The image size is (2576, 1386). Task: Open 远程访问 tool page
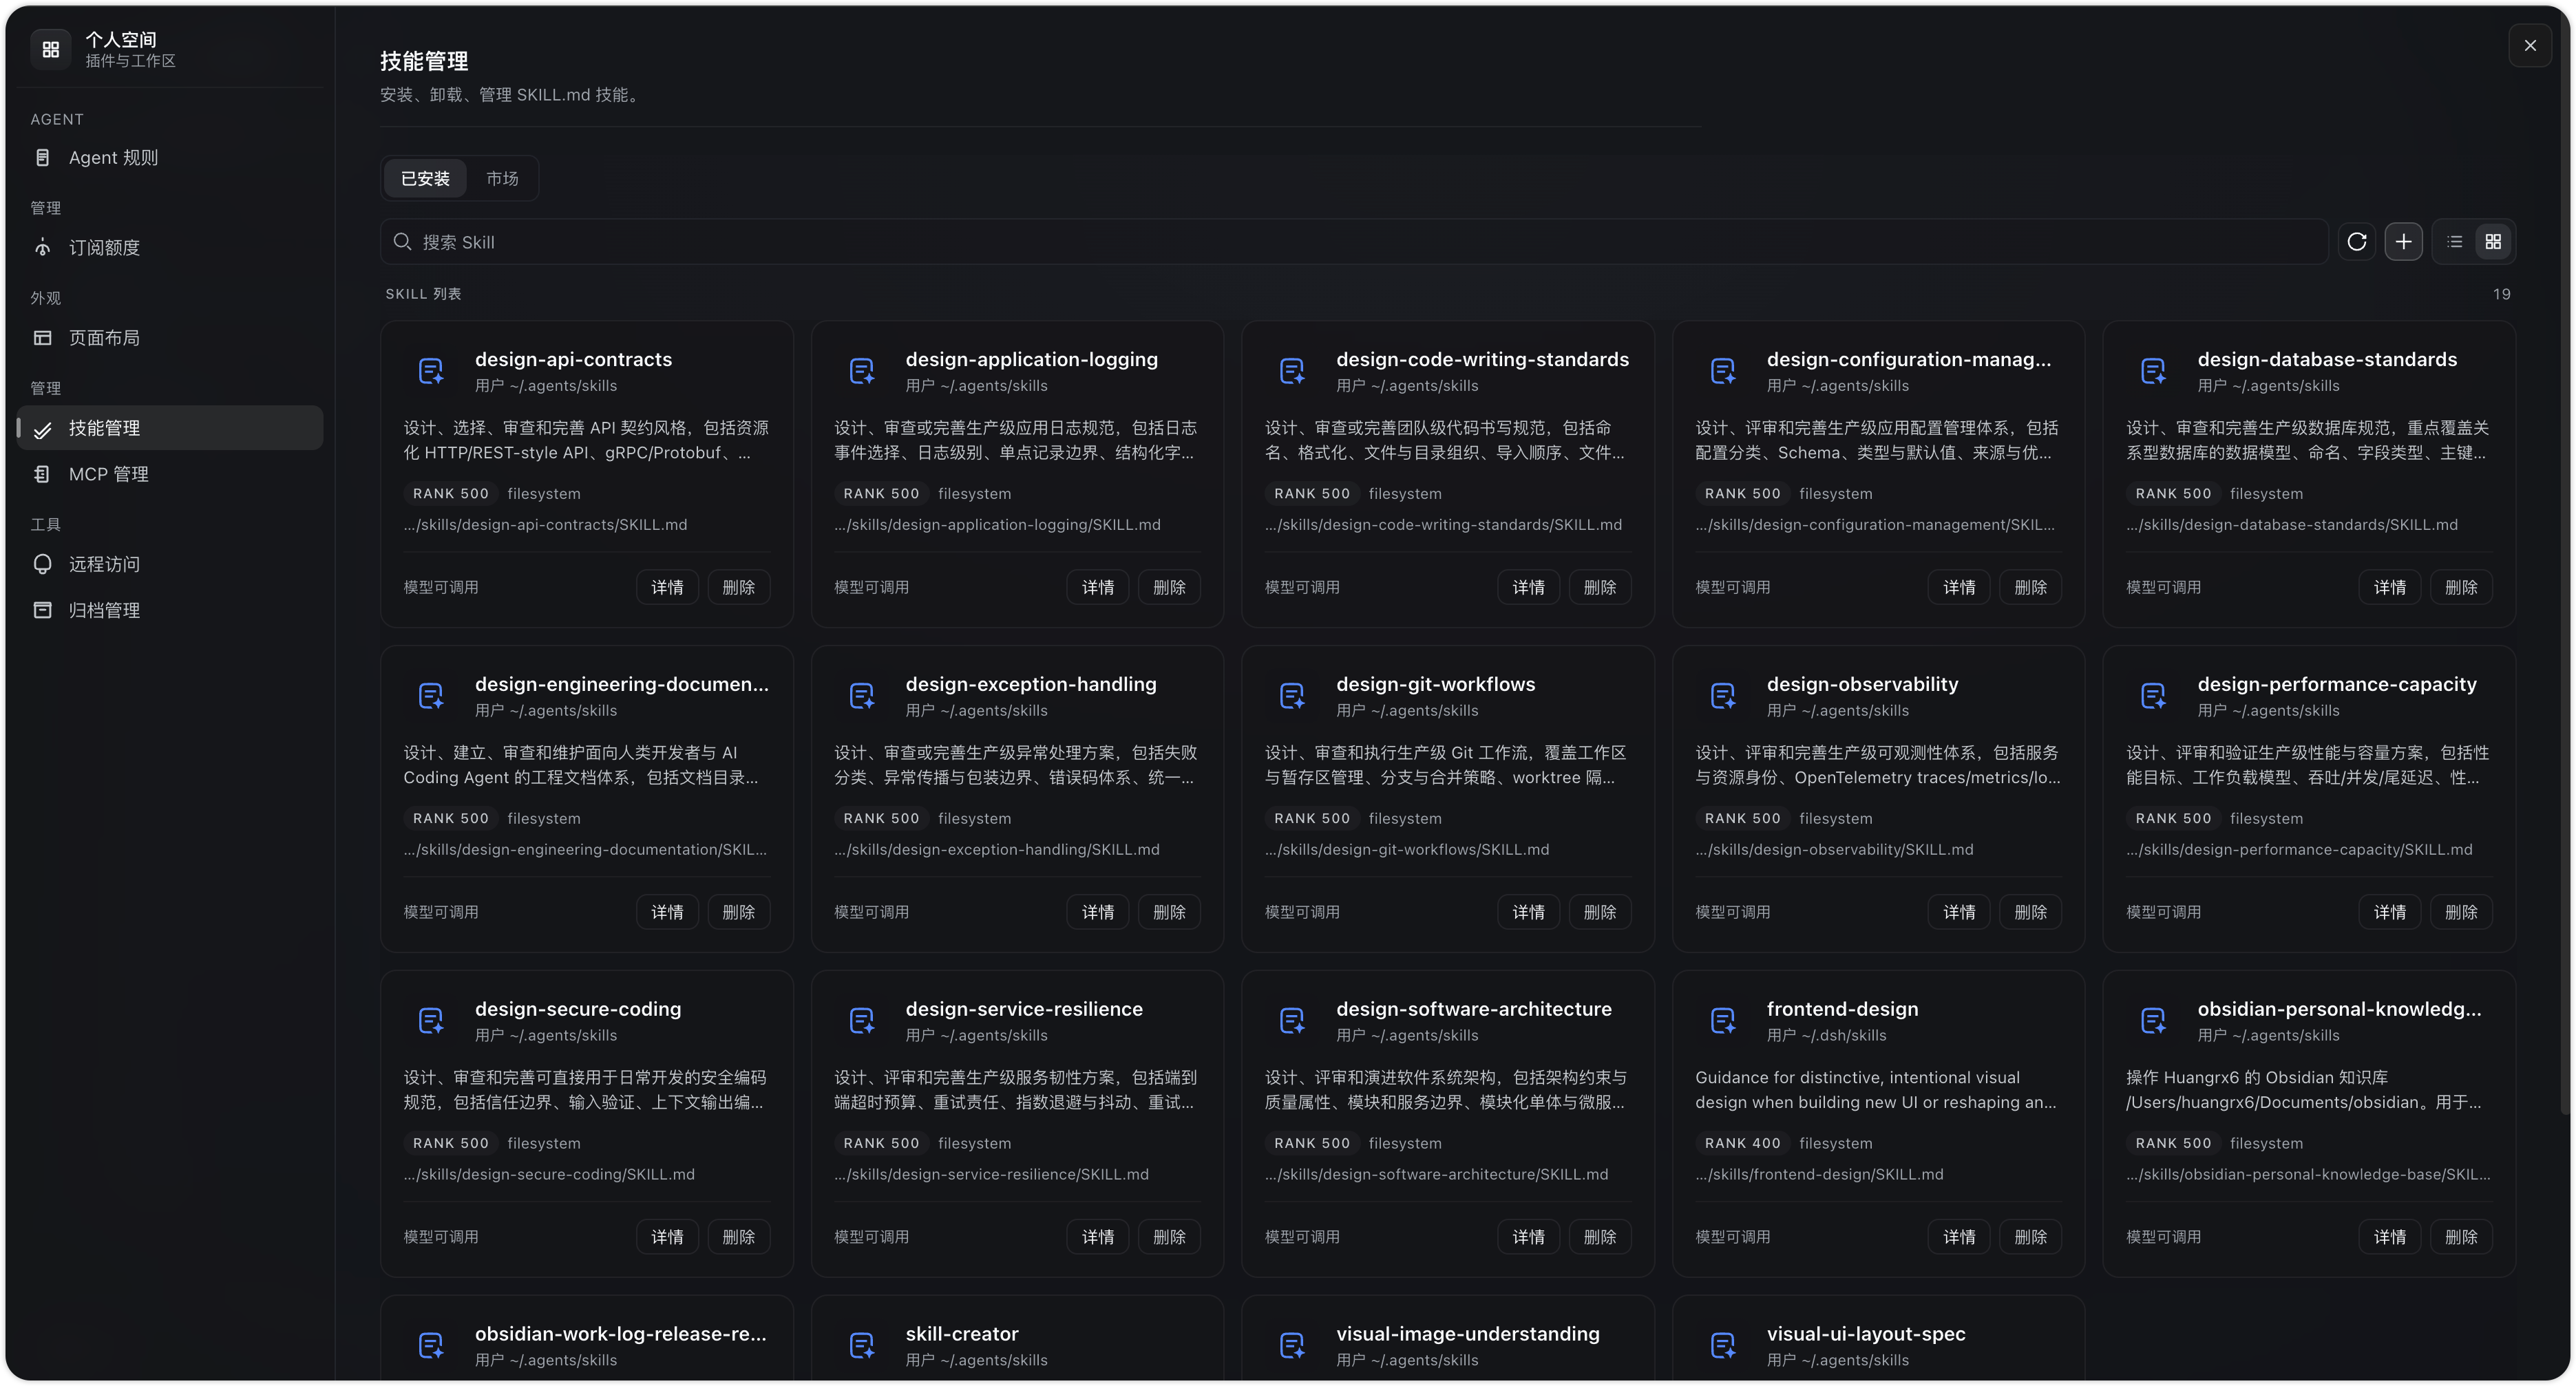(x=170, y=564)
